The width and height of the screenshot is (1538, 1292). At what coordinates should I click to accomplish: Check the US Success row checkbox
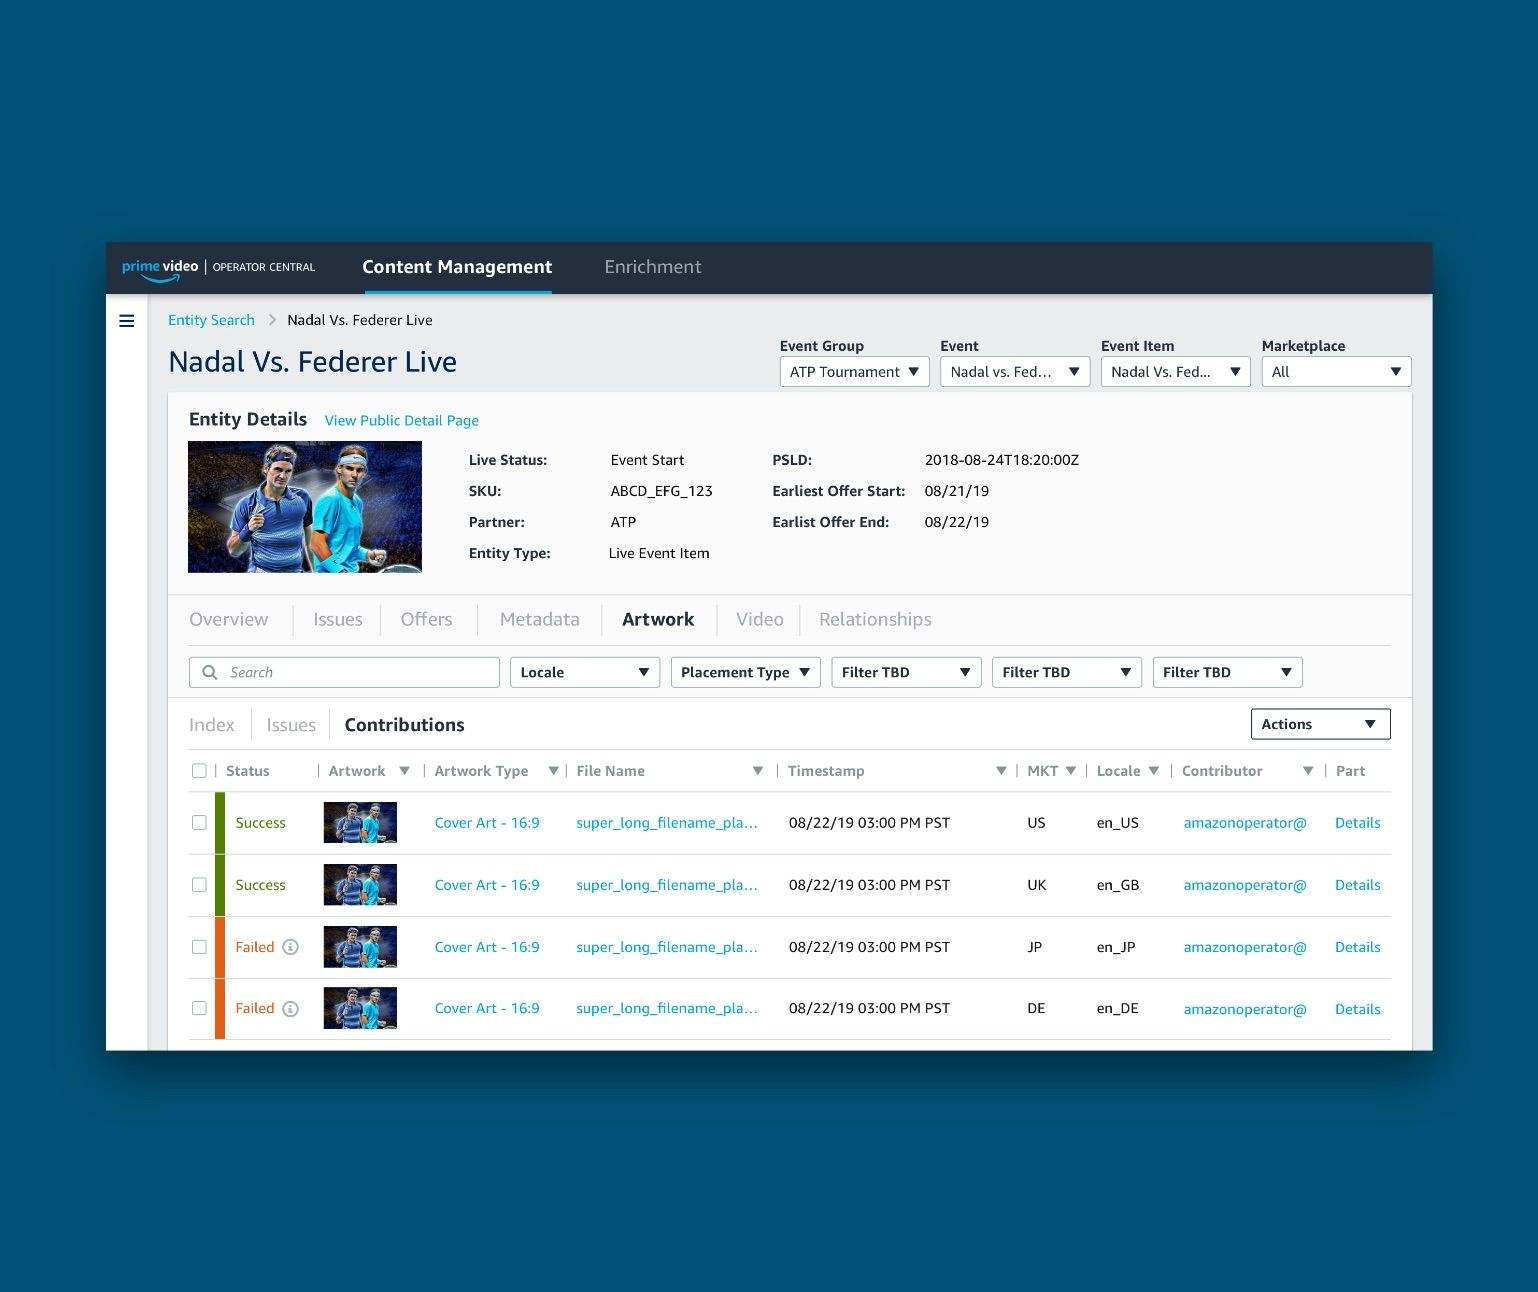(x=199, y=823)
